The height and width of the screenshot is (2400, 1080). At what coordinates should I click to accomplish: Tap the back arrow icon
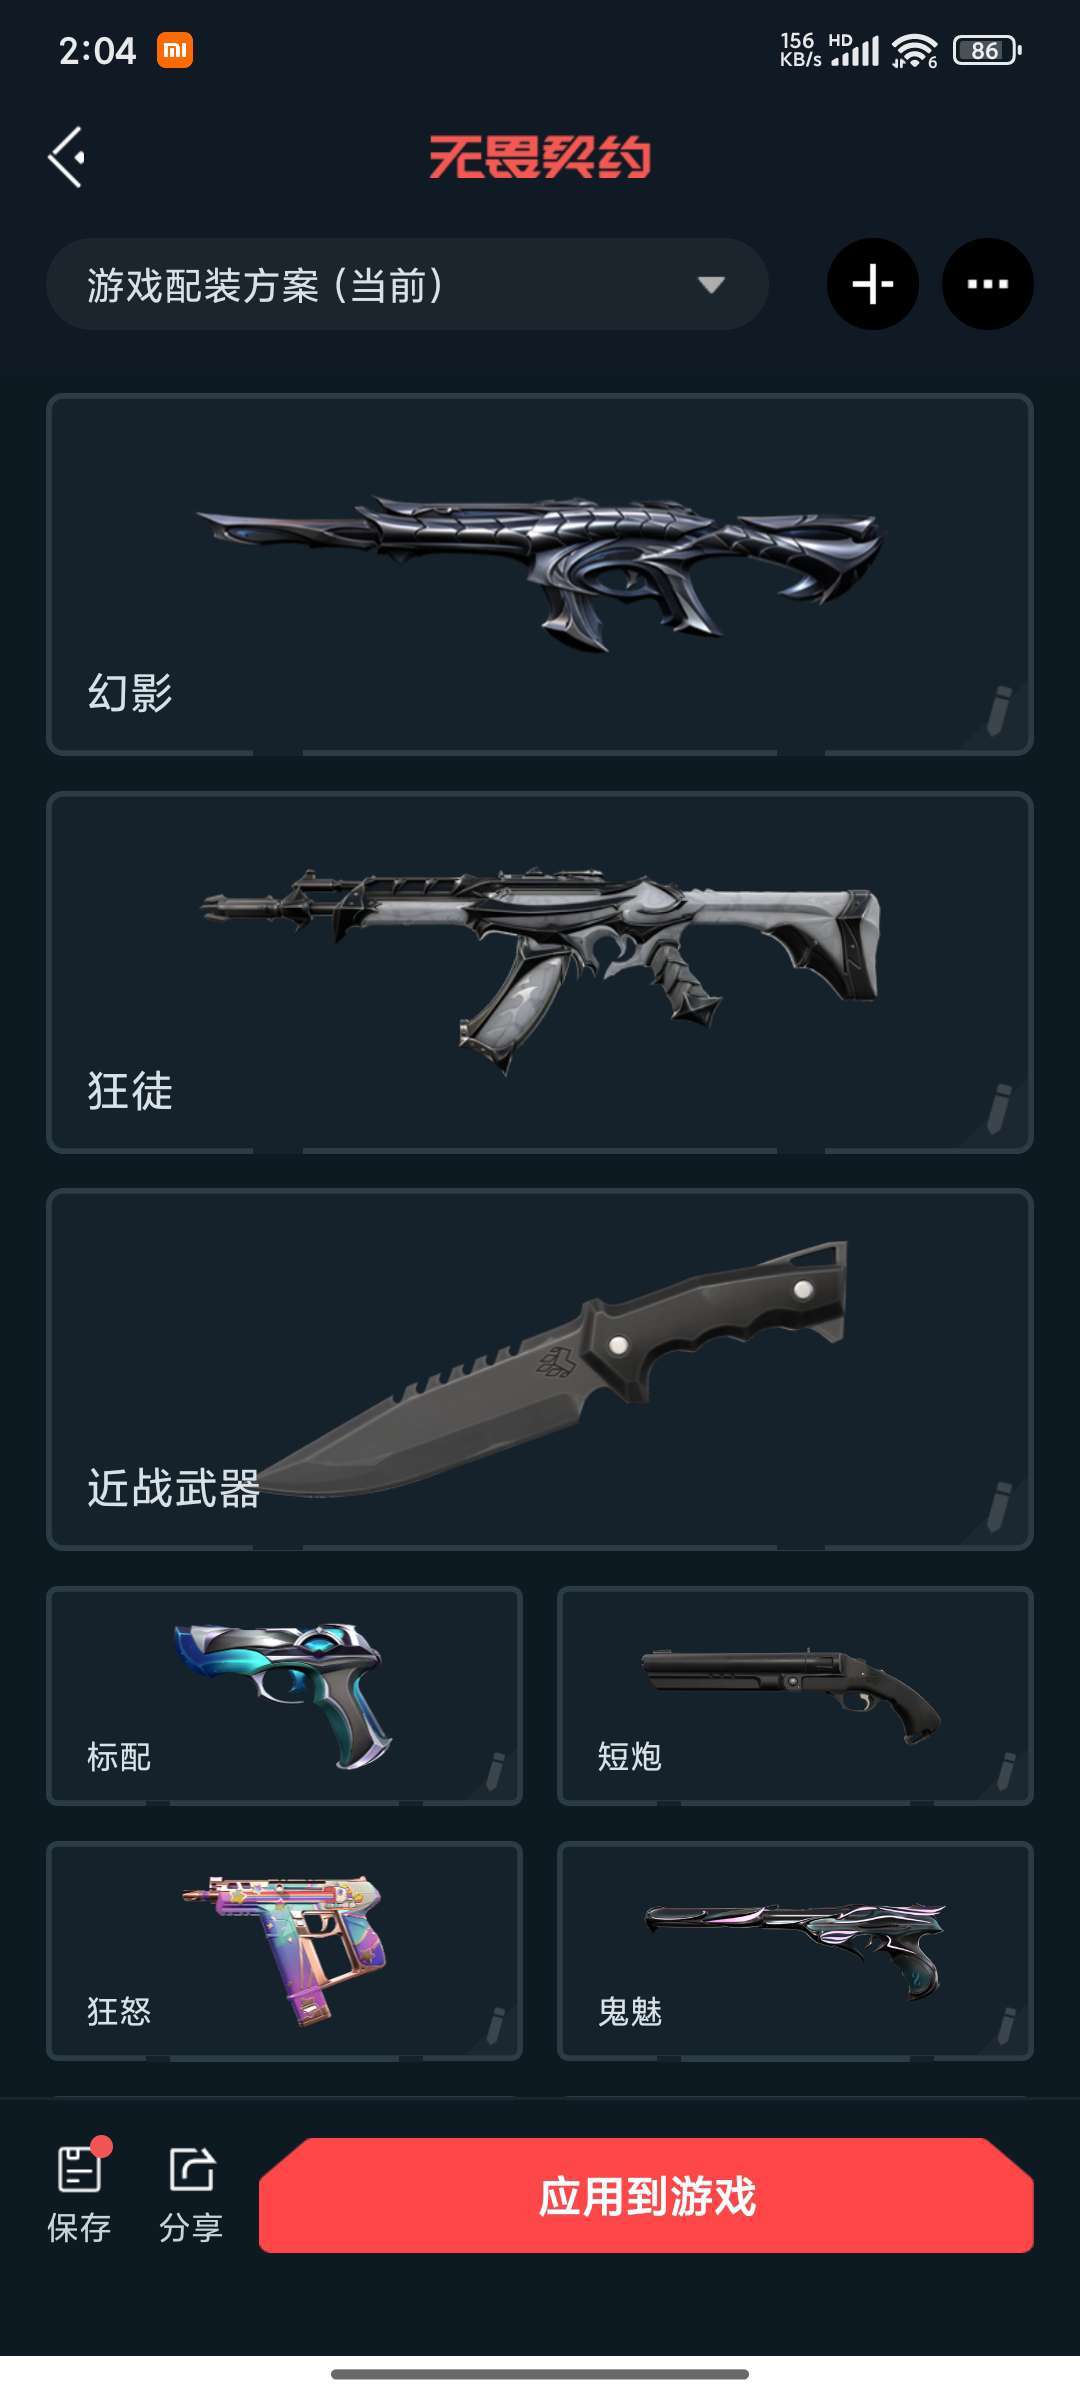(x=66, y=157)
